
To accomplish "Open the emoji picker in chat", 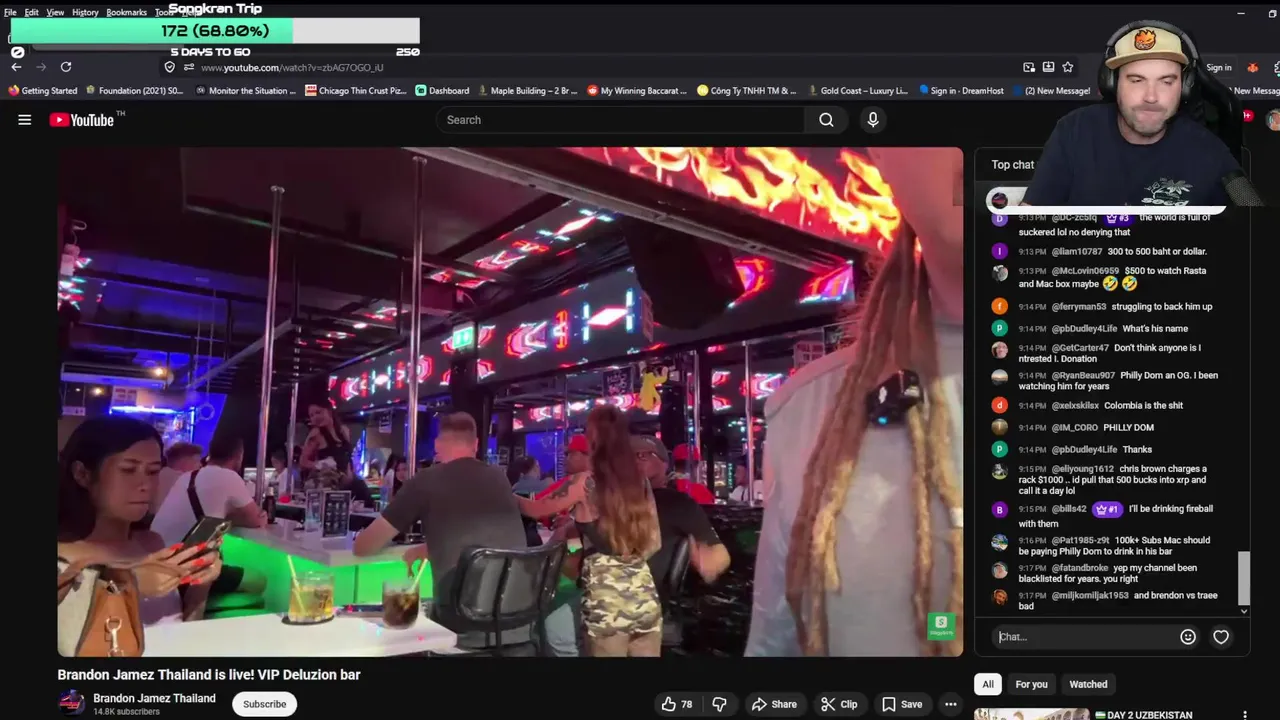I will 1188,637.
